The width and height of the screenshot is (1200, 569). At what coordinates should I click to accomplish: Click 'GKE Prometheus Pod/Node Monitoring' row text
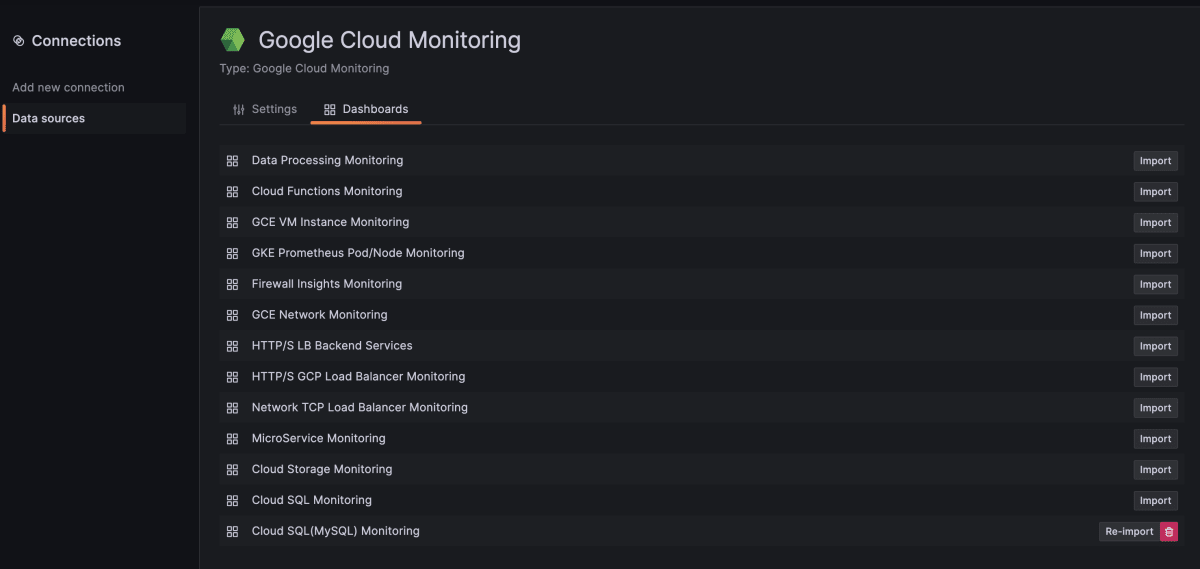pyautogui.click(x=358, y=253)
